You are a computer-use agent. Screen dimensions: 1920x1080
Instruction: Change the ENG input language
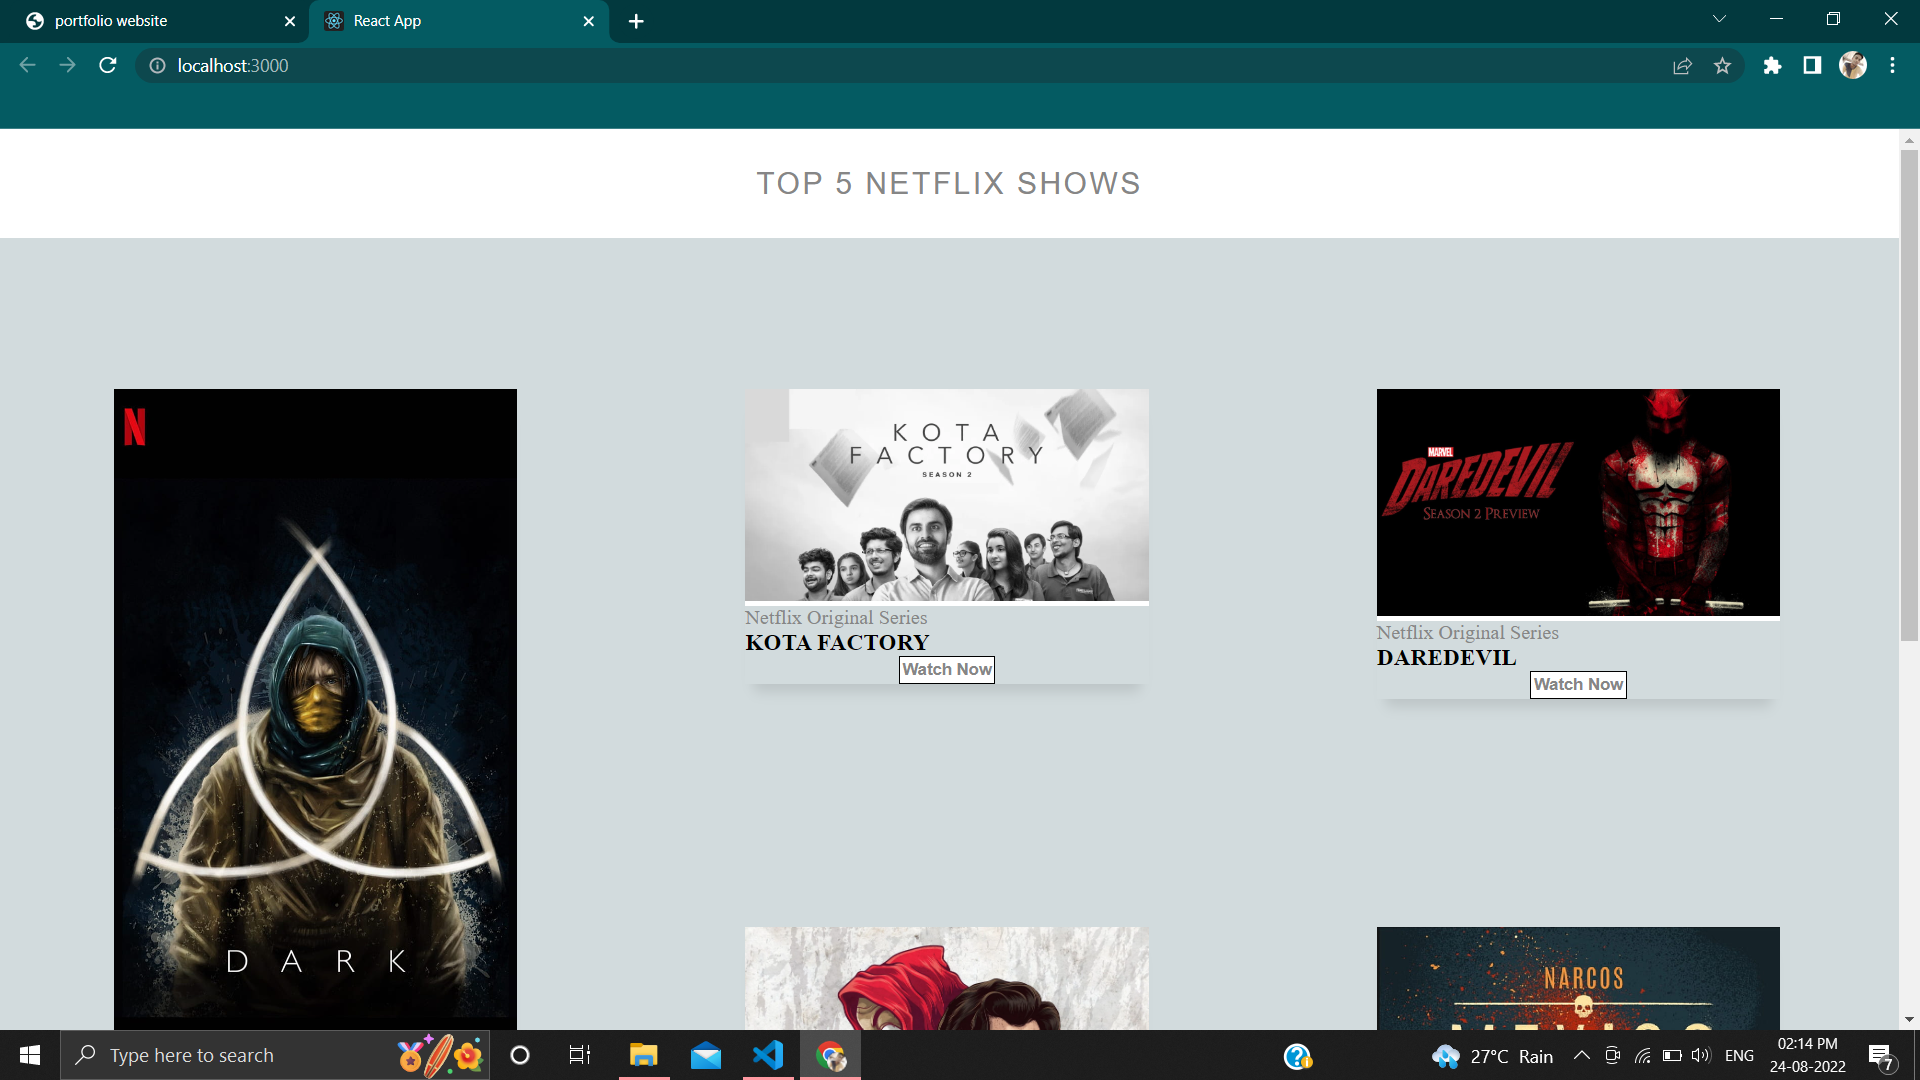1739,1055
